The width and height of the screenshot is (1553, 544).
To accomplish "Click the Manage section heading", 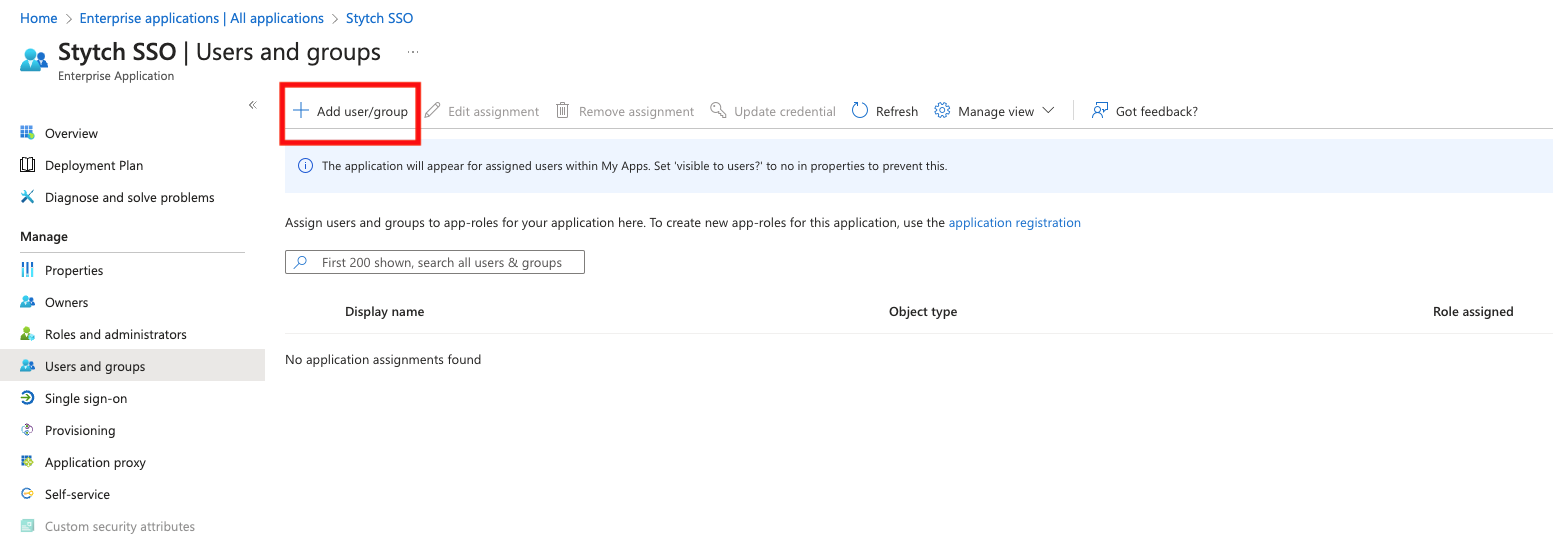I will tap(44, 237).
